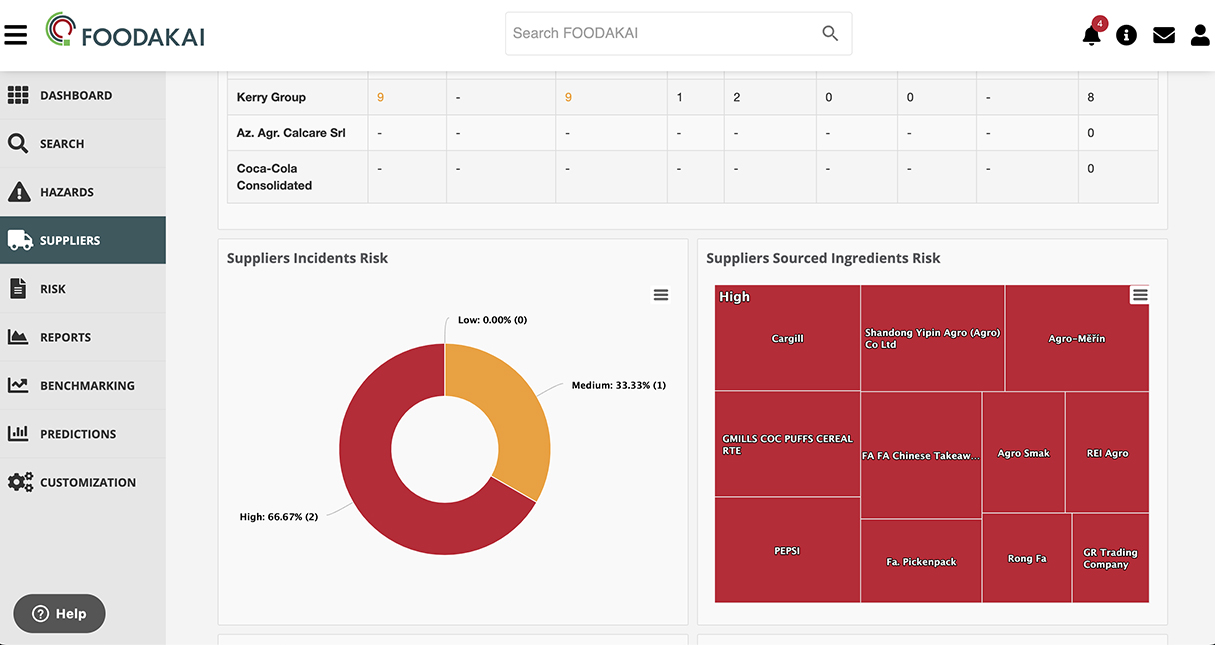This screenshot has width=1215, height=645.
Task: Go to Dashboard section
Action: (83, 95)
